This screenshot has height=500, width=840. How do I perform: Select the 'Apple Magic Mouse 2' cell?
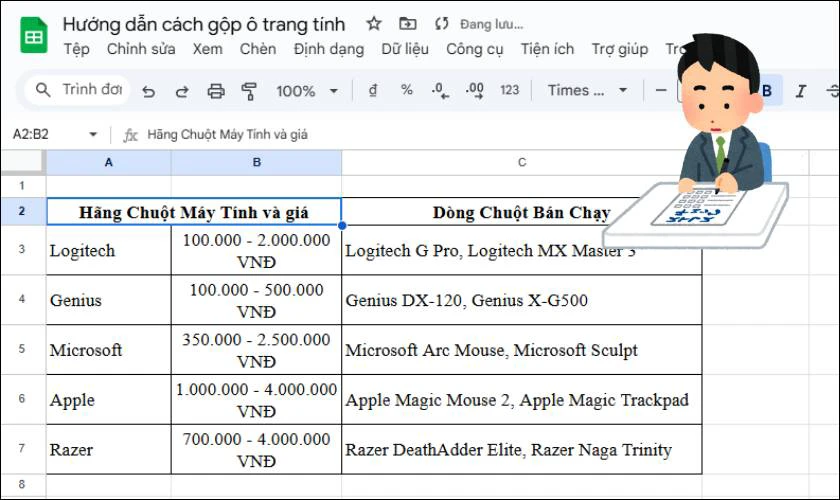click(x=522, y=400)
